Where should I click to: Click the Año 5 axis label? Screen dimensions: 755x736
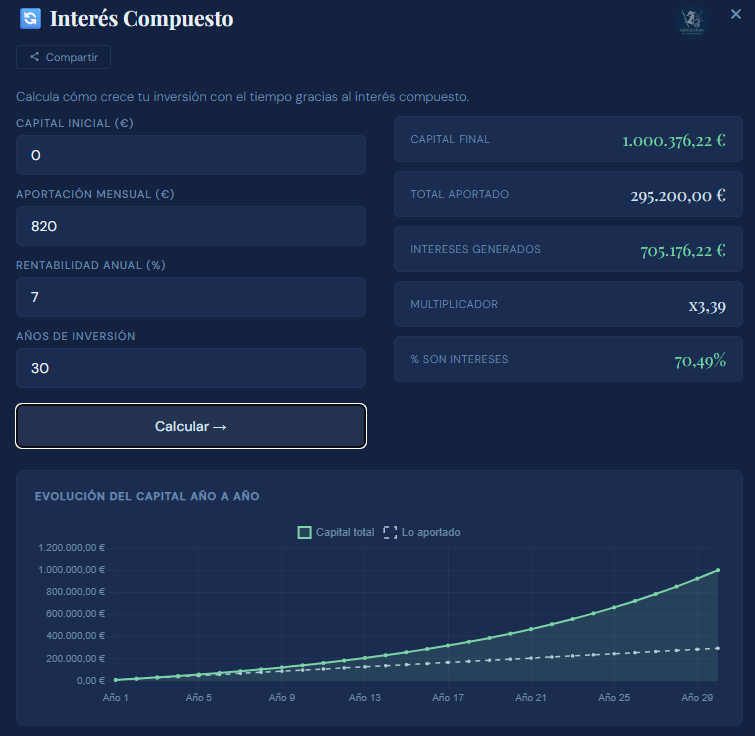pyautogui.click(x=198, y=697)
